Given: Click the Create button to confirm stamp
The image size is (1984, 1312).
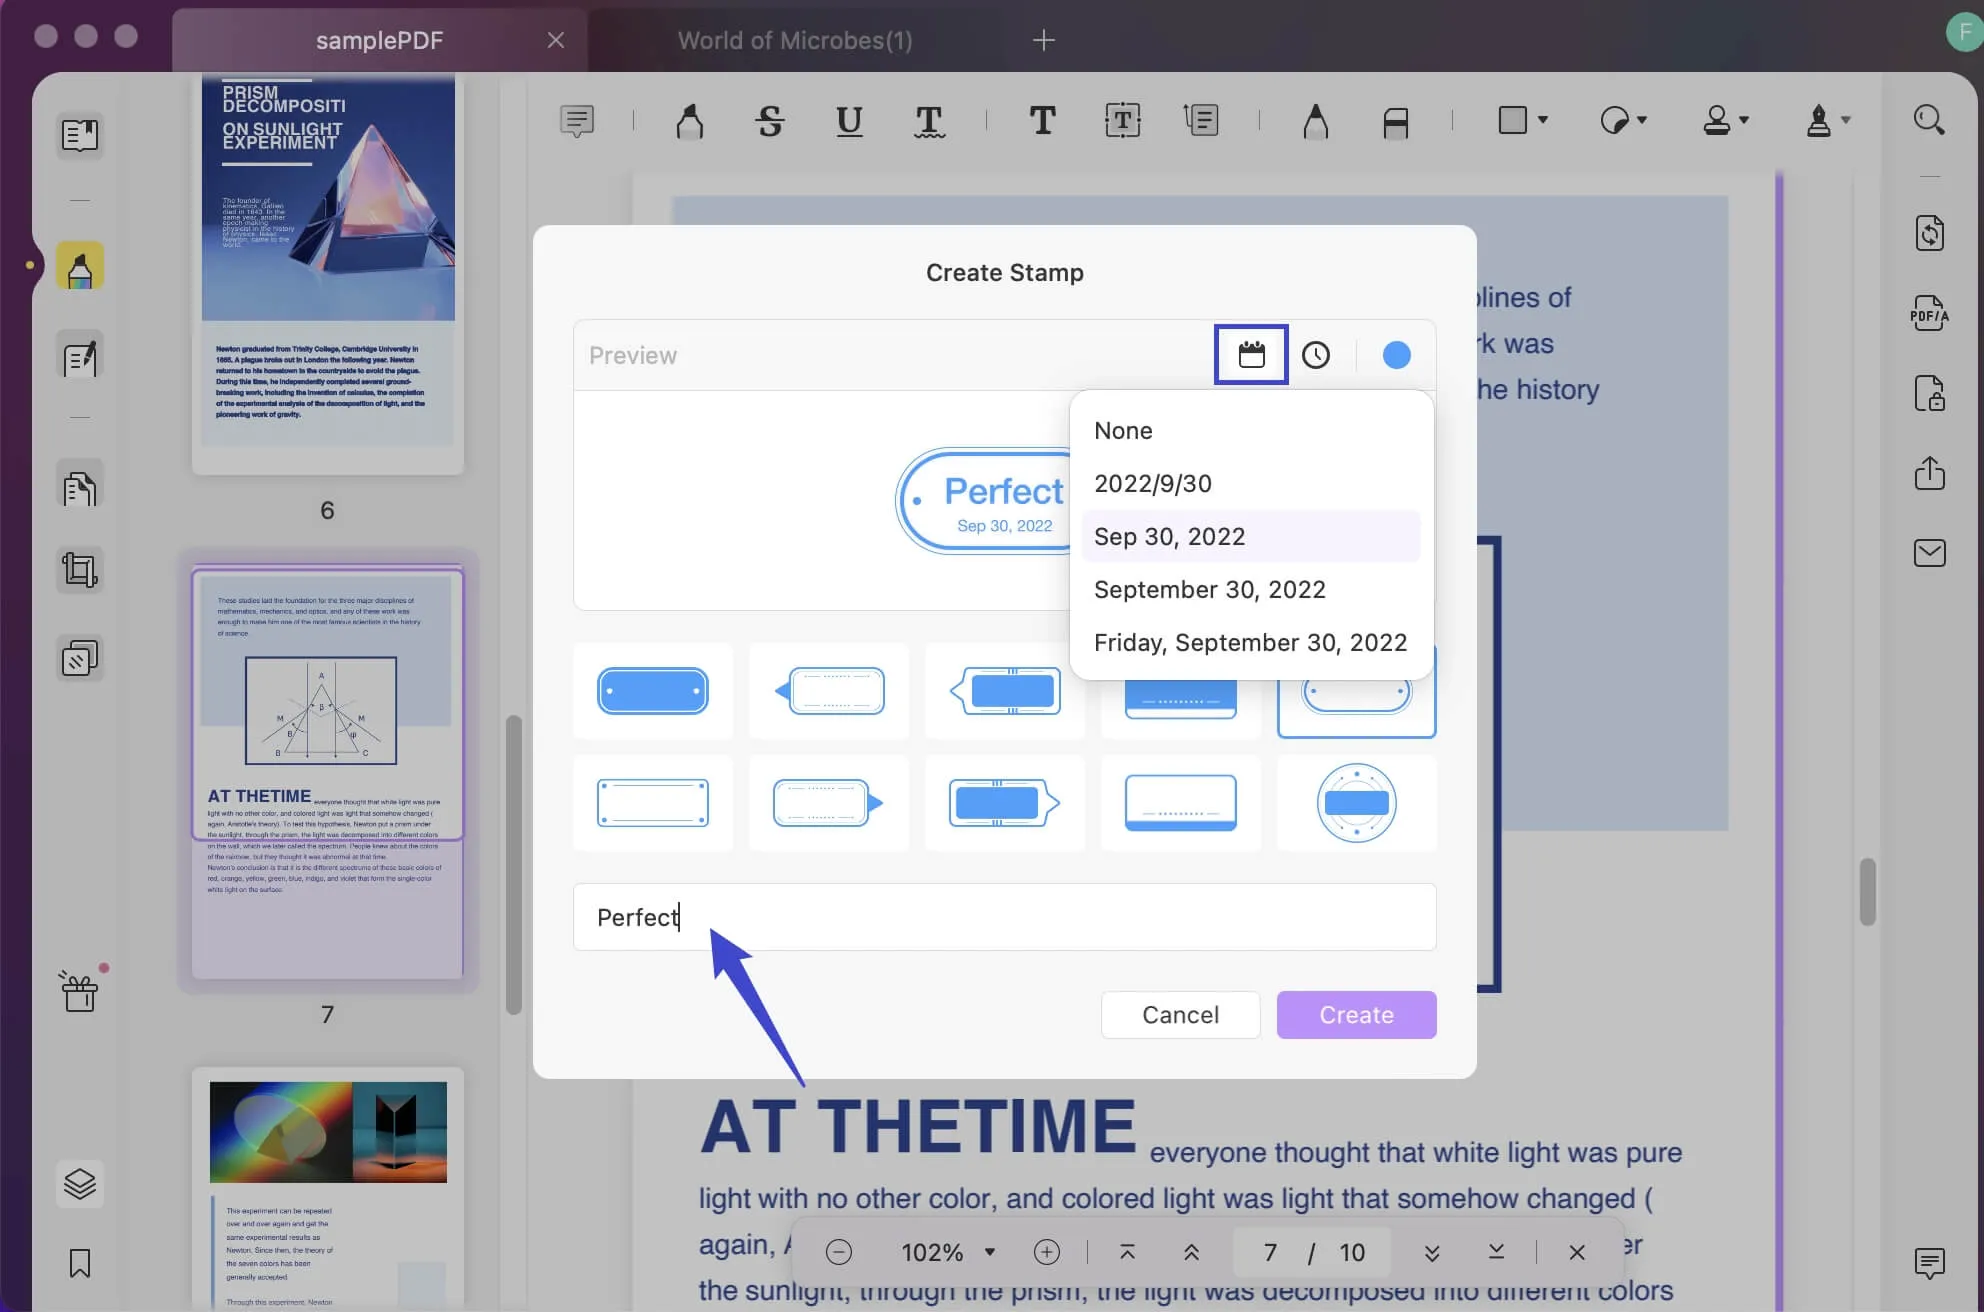Looking at the screenshot, I should pyautogui.click(x=1356, y=1015).
